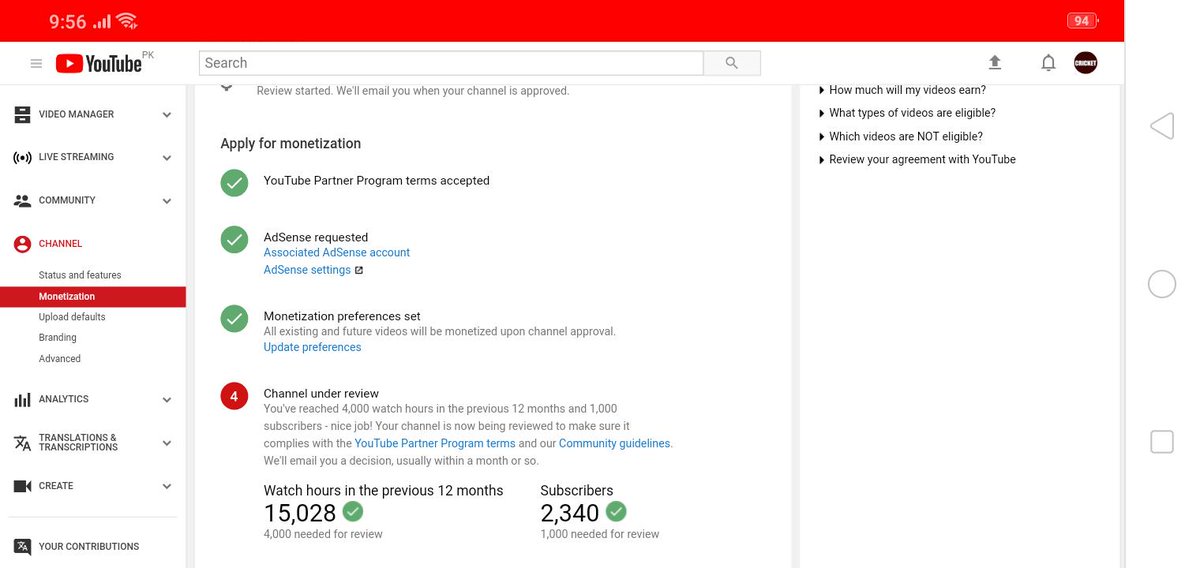Image resolution: width=1200 pixels, height=568 pixels.
Task: Click the green check for Partner Program terms accepted
Action: [234, 183]
